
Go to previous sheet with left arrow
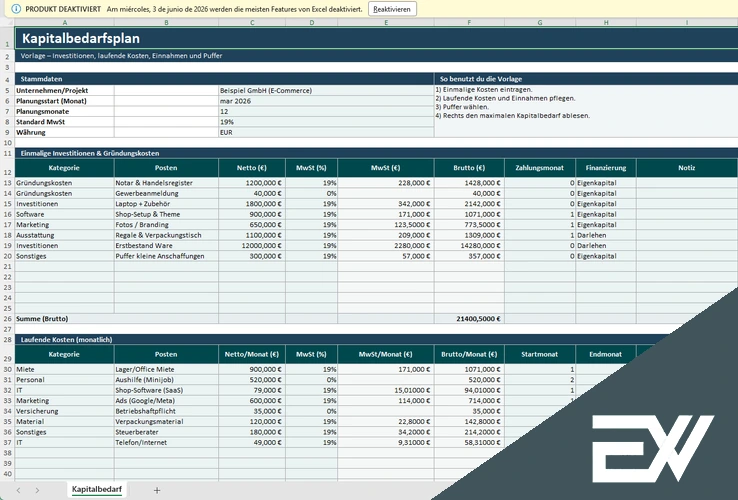pos(18,490)
